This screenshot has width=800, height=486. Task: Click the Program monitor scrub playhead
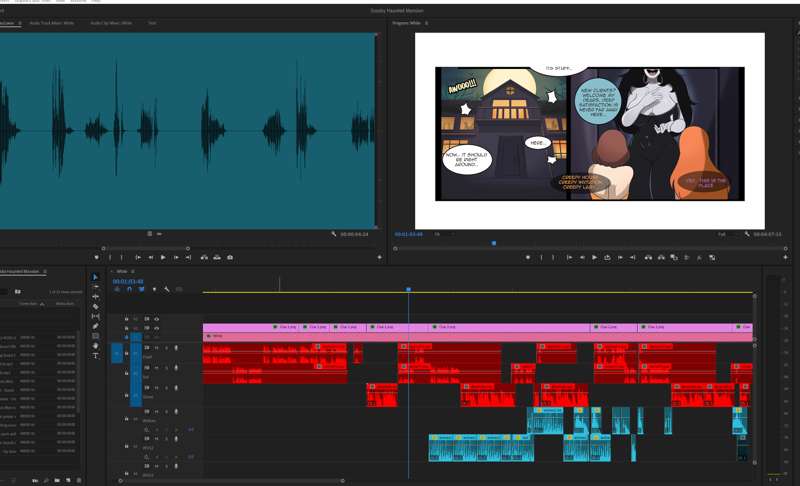[494, 243]
